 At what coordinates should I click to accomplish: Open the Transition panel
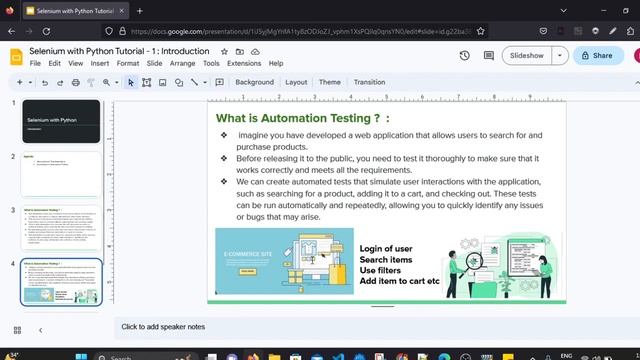click(x=369, y=82)
